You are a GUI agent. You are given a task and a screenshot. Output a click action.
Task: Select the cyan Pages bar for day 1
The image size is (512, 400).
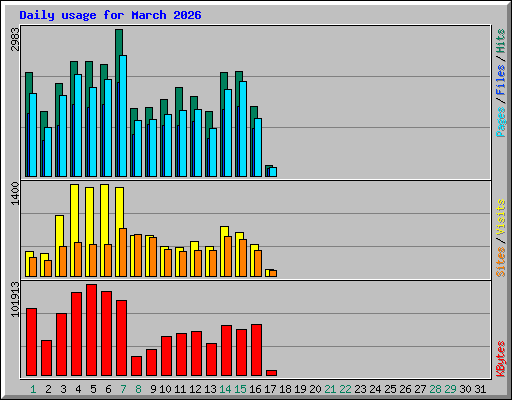pos(33,135)
